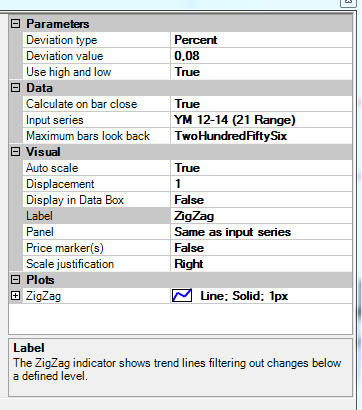Change Display in Data Box False value
This screenshot has height=410, width=362.
(x=261, y=200)
